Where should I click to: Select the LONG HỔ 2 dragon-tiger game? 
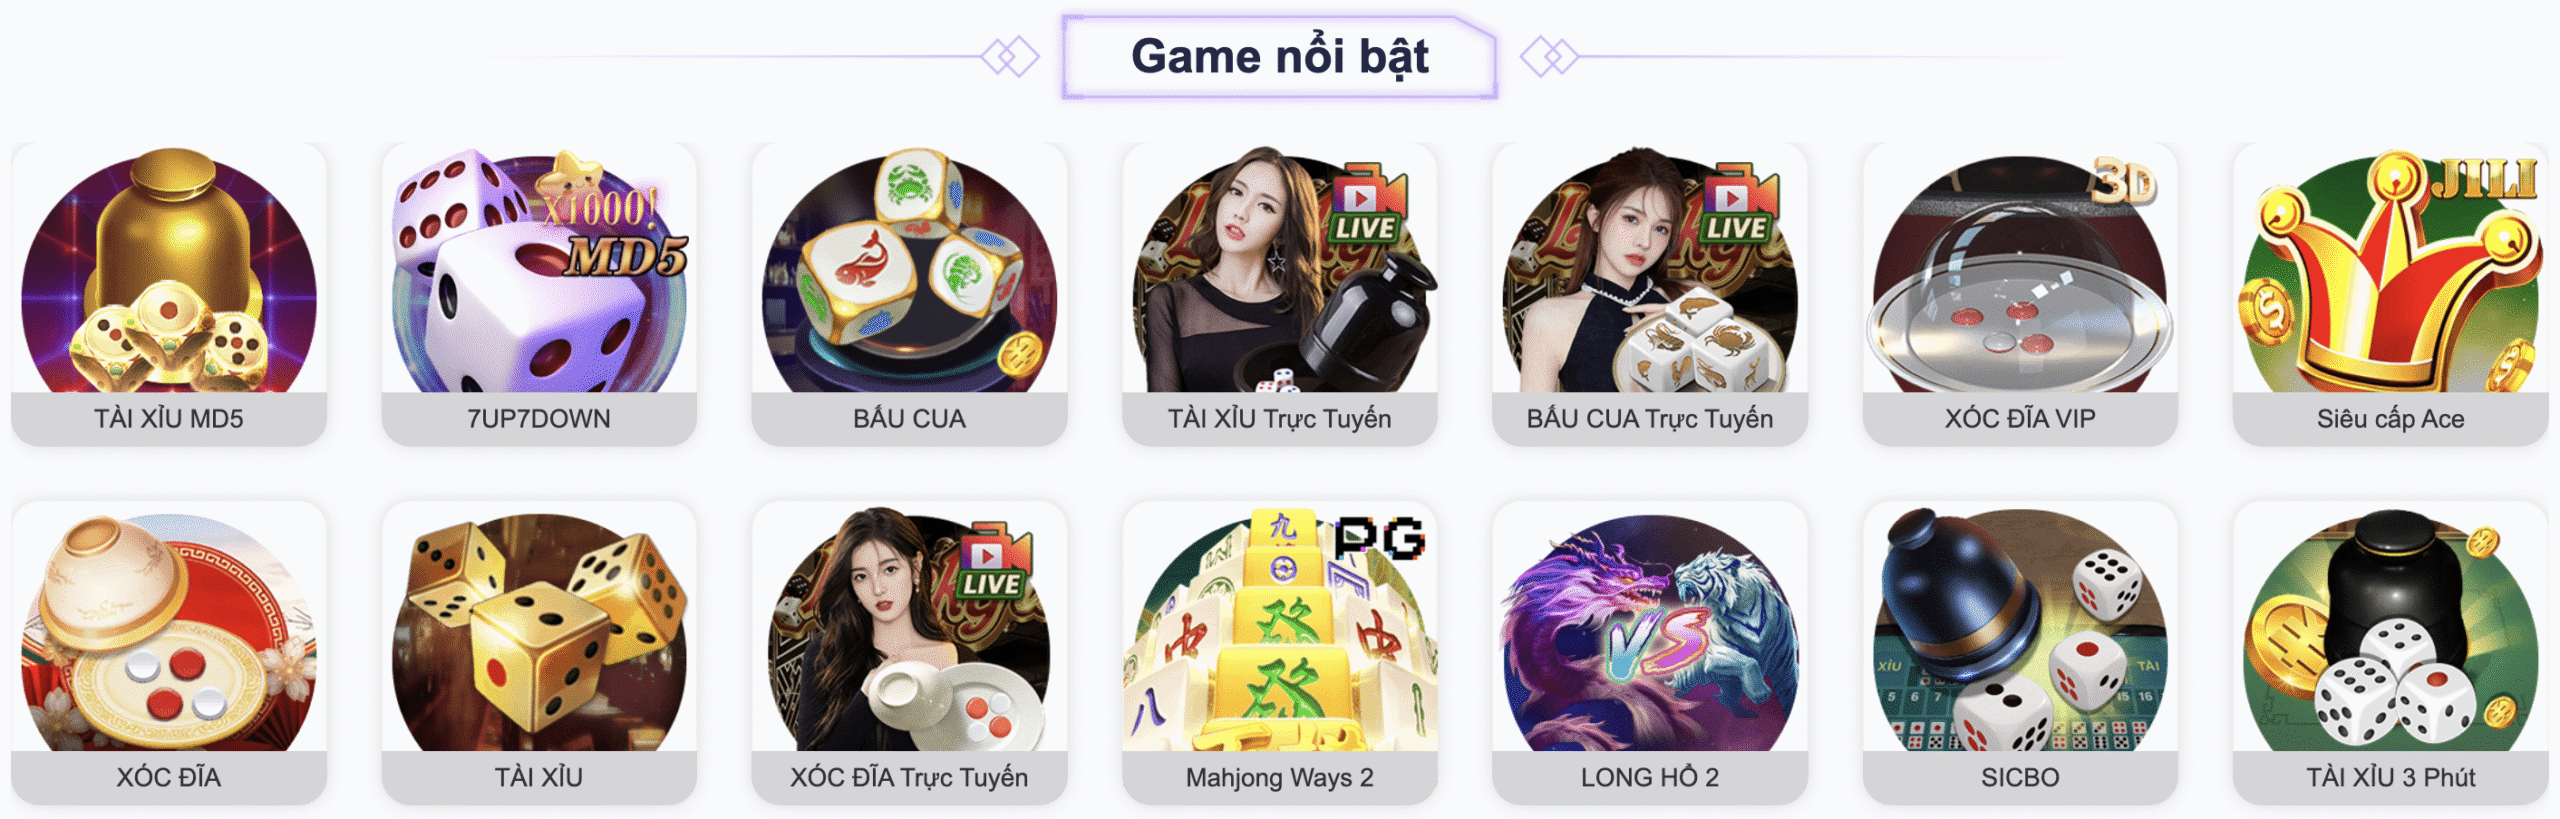(1650, 628)
